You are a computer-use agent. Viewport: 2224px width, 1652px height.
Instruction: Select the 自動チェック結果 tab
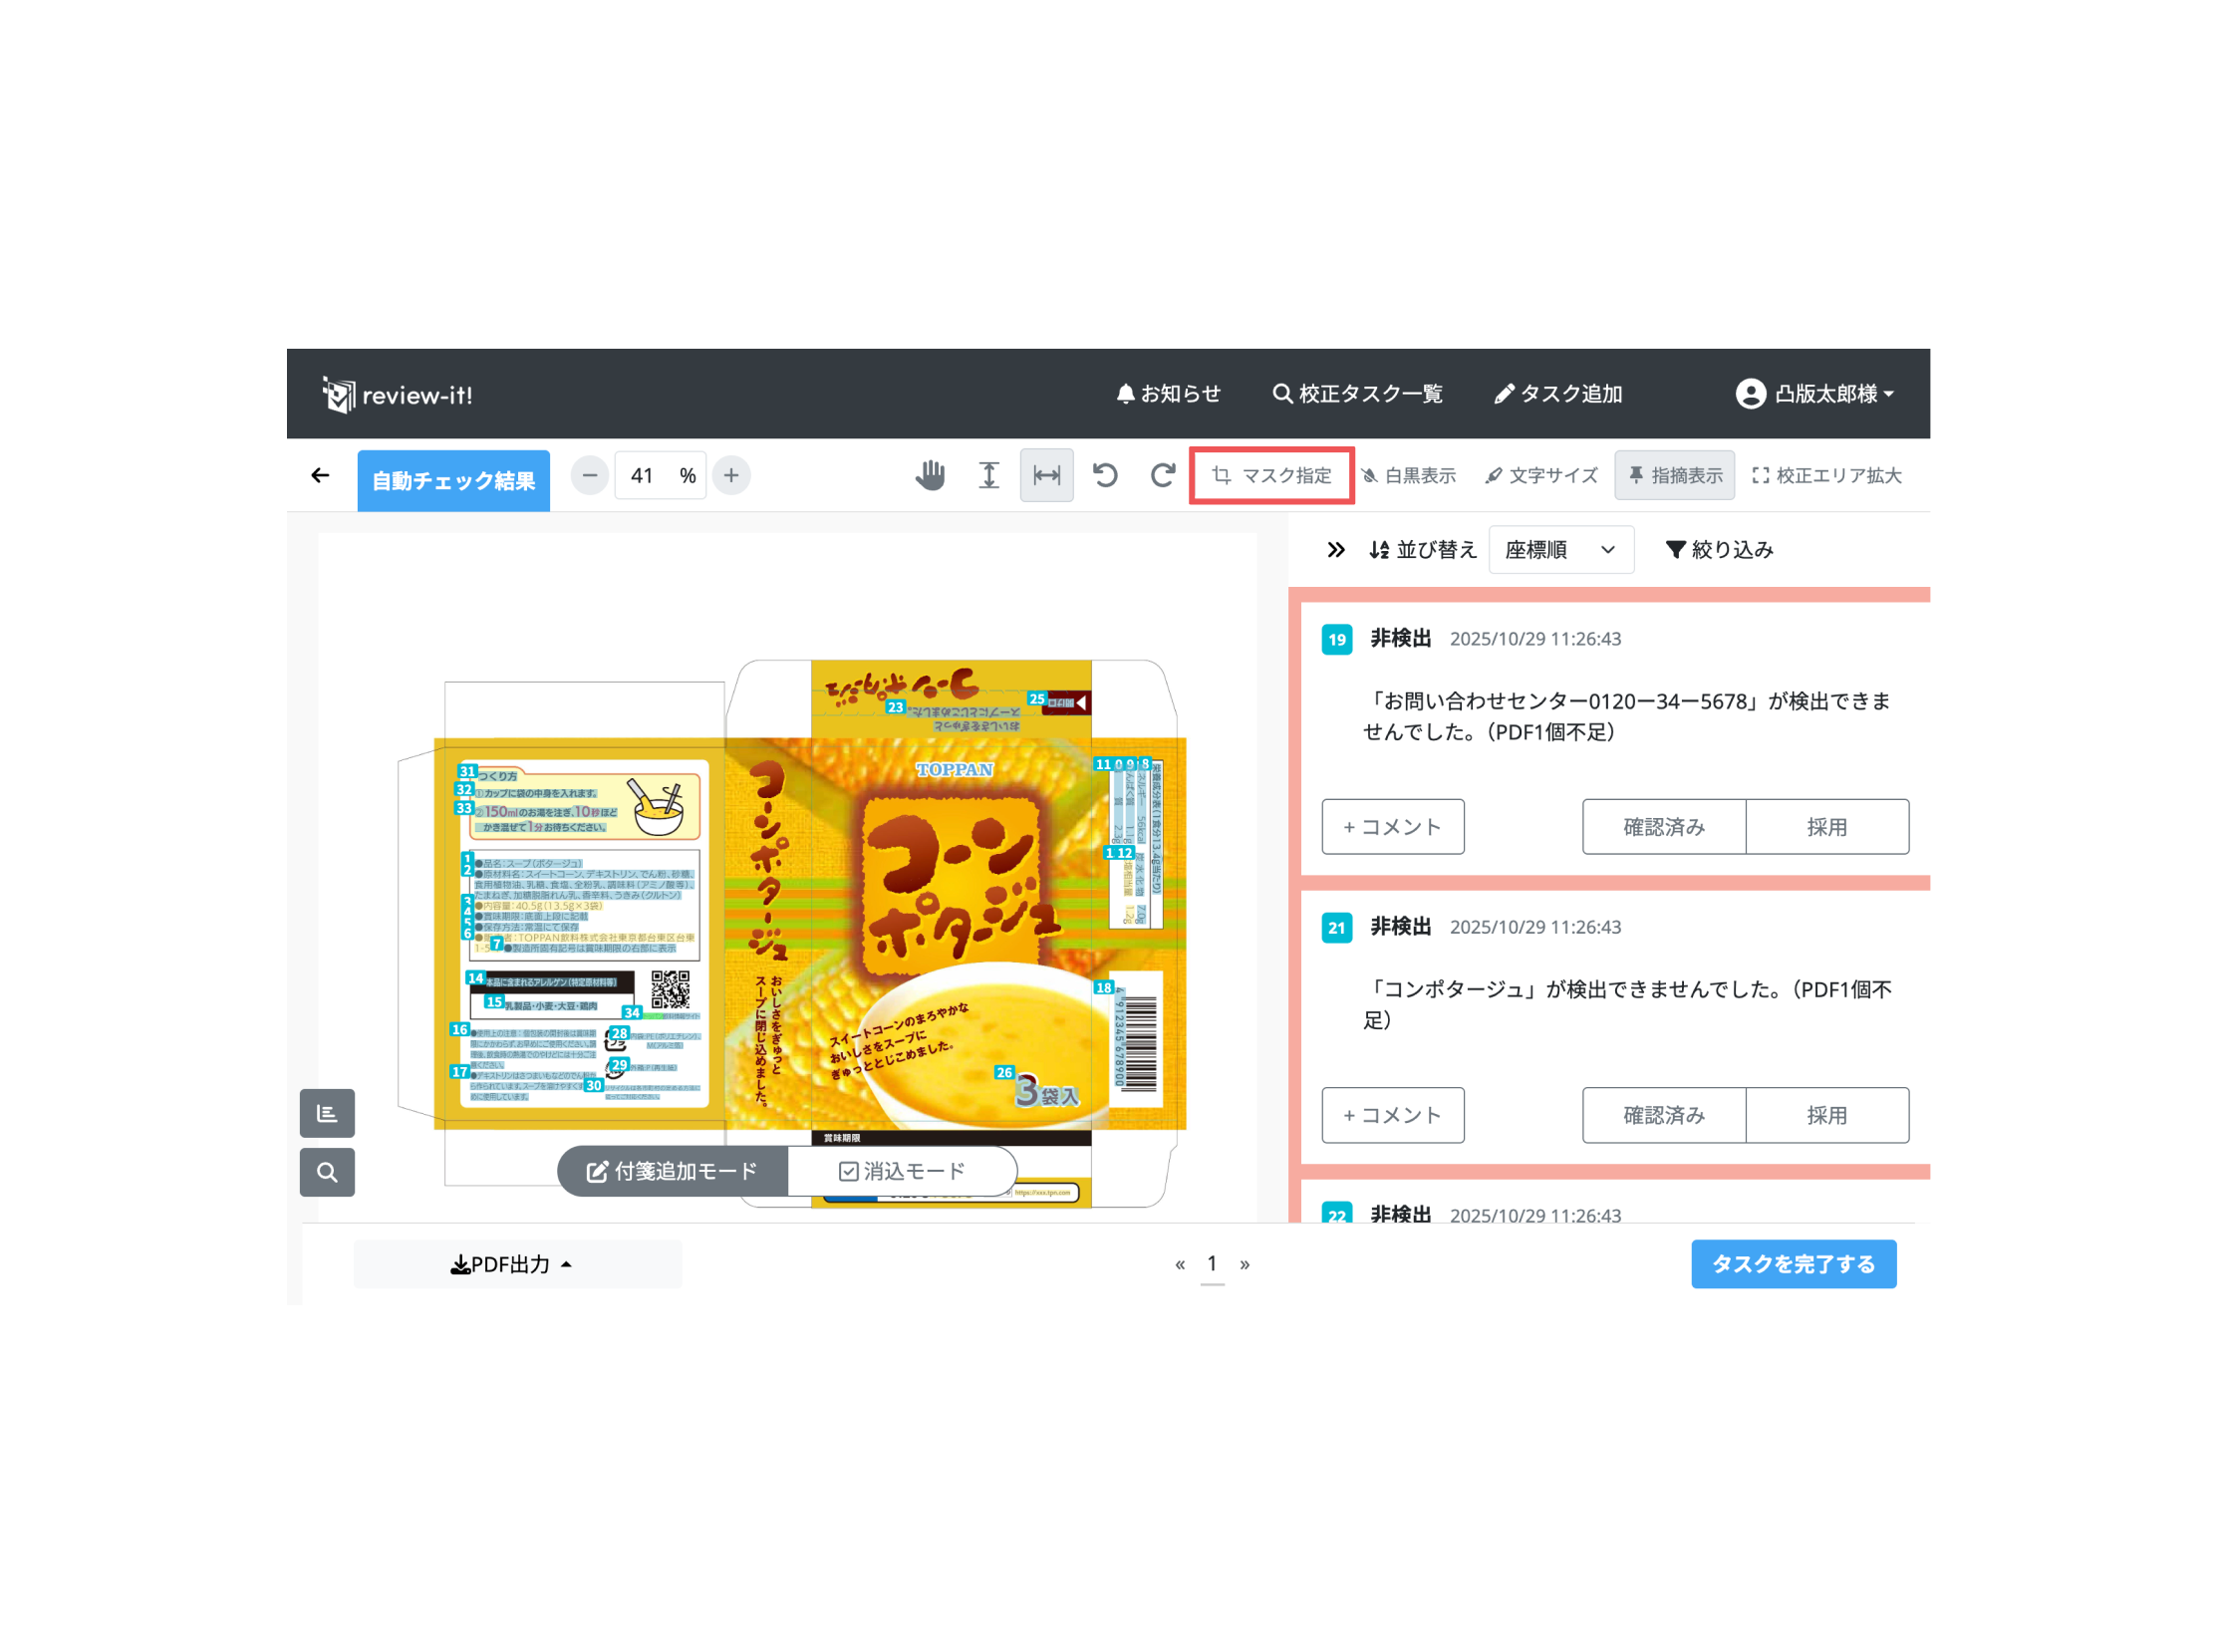[x=454, y=481]
